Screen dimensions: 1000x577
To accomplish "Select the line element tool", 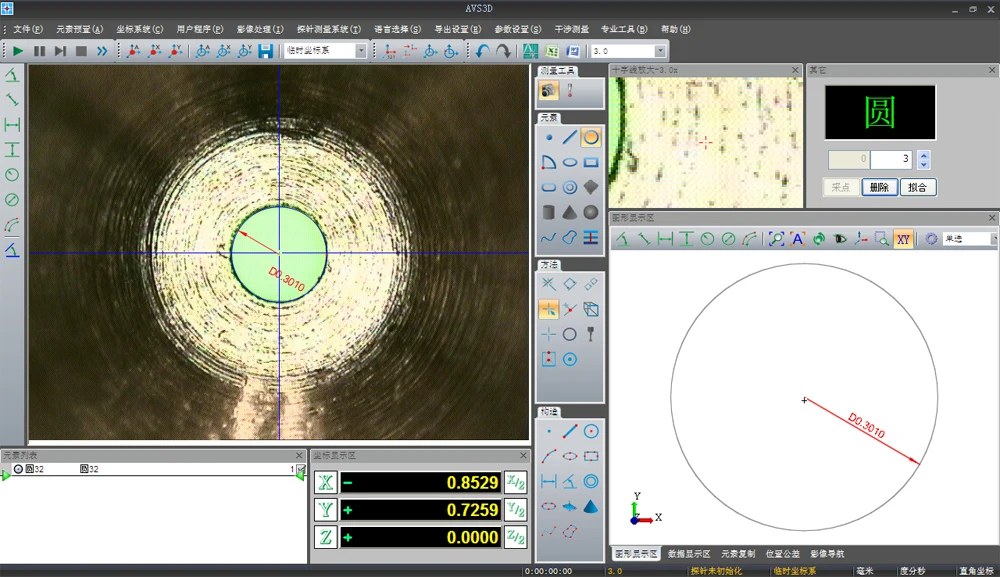I will (570, 137).
